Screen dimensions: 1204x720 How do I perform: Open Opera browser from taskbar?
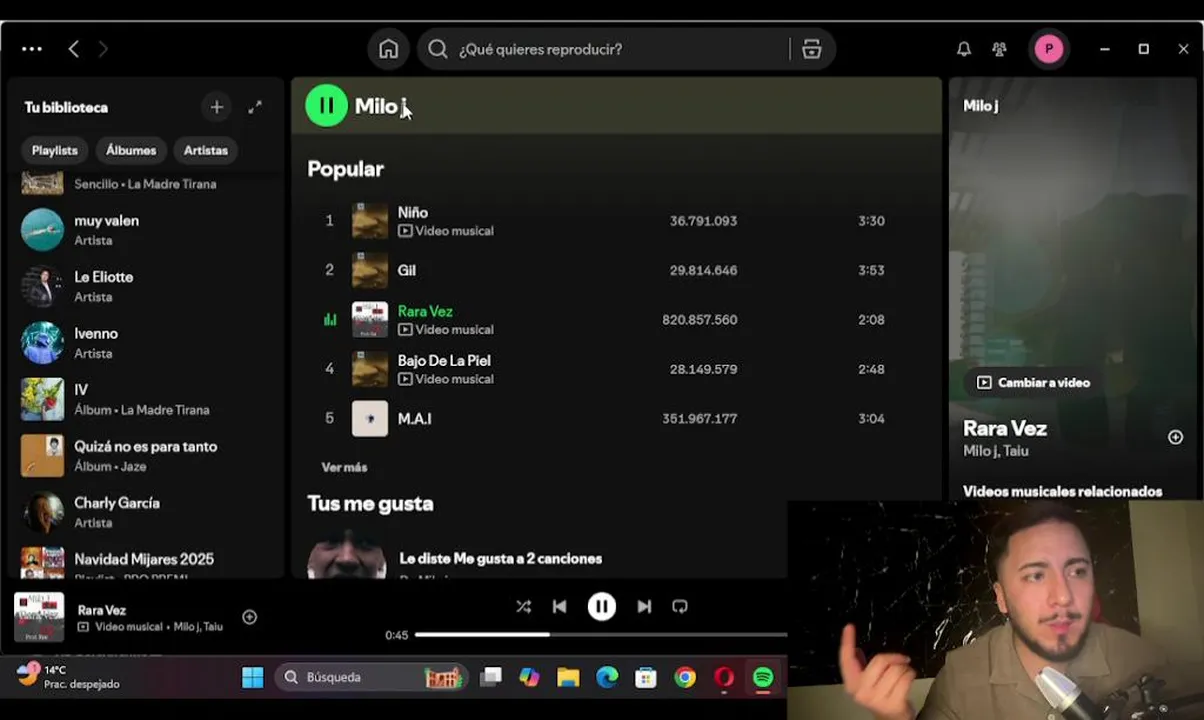click(724, 678)
